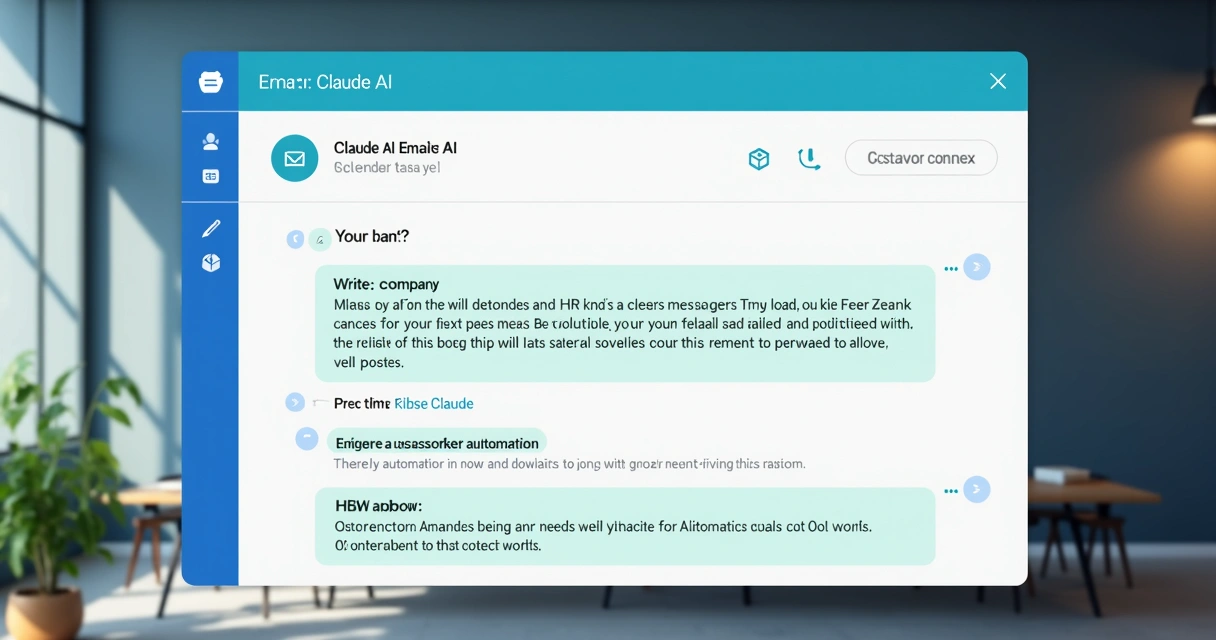Click the green circle icon beside 'Your bant?'
This screenshot has height=640, width=1216.
pos(320,239)
